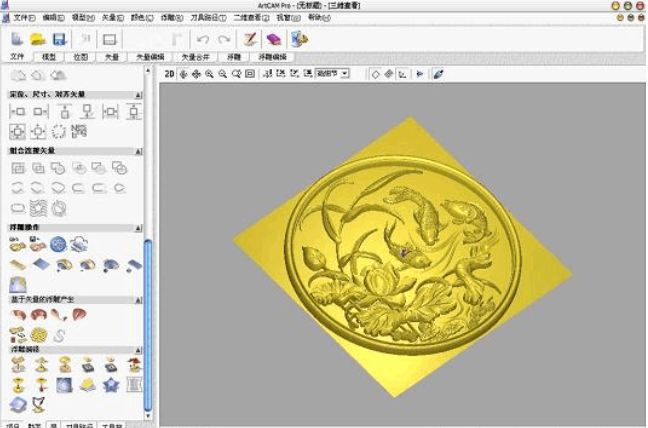
Task: Open the 文件 menu
Action: pos(24,18)
